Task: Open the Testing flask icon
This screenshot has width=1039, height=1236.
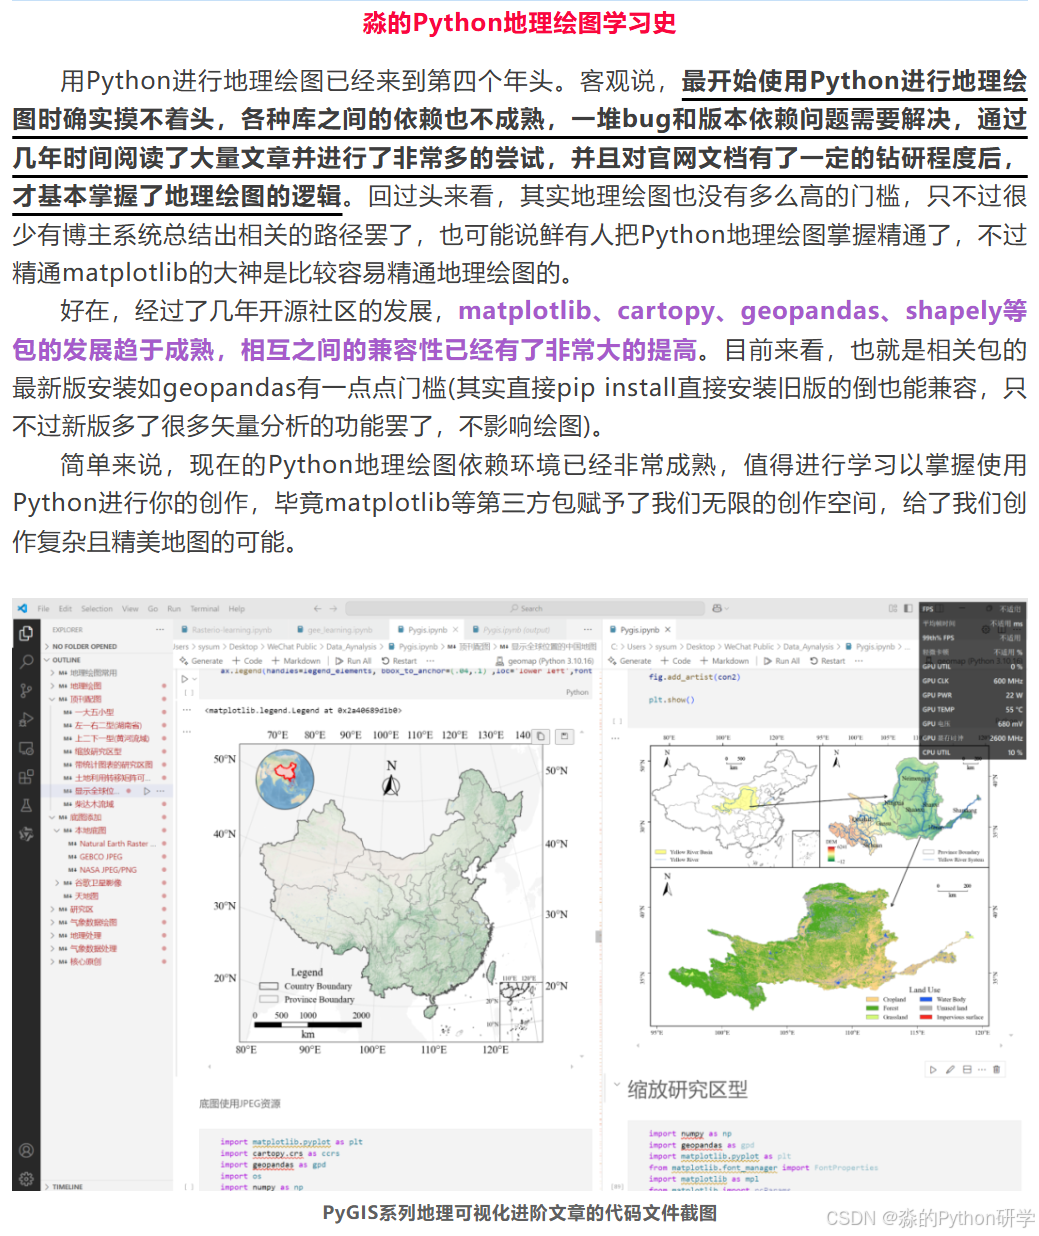Action: click(26, 806)
